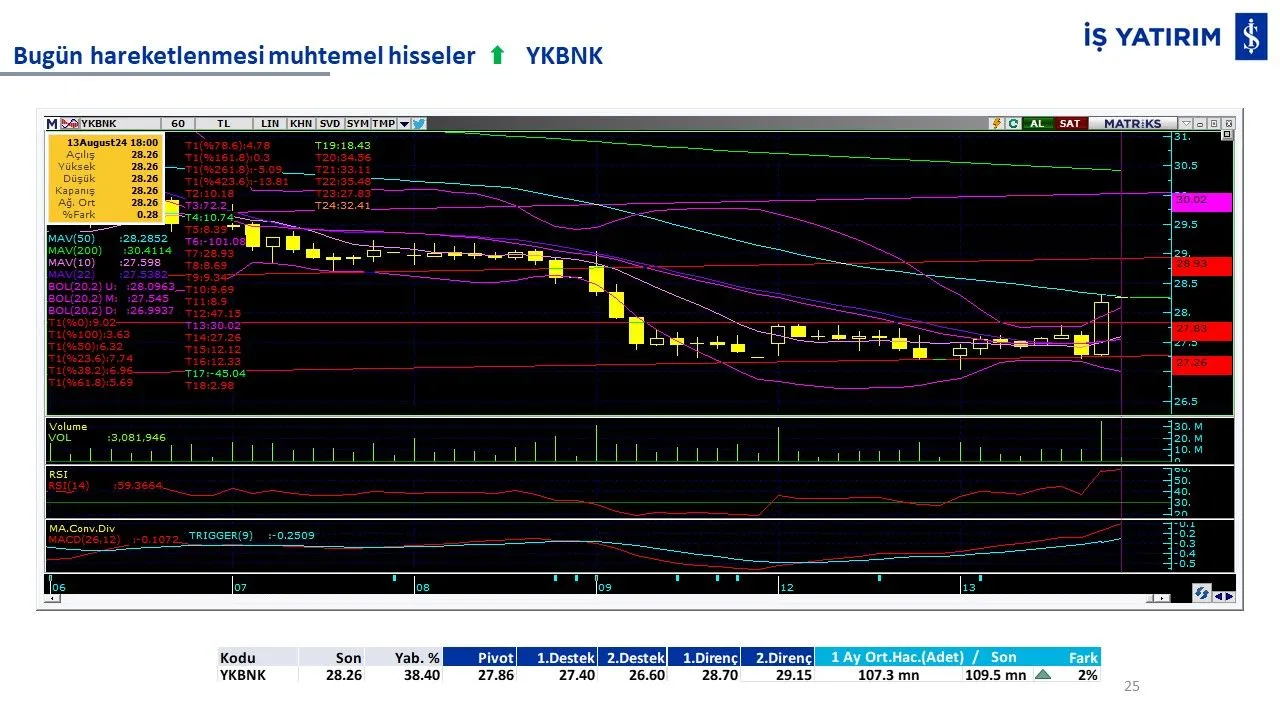This screenshot has height=720, width=1280.
Task: Click the 07 date marker on timeline
Action: [x=240, y=588]
